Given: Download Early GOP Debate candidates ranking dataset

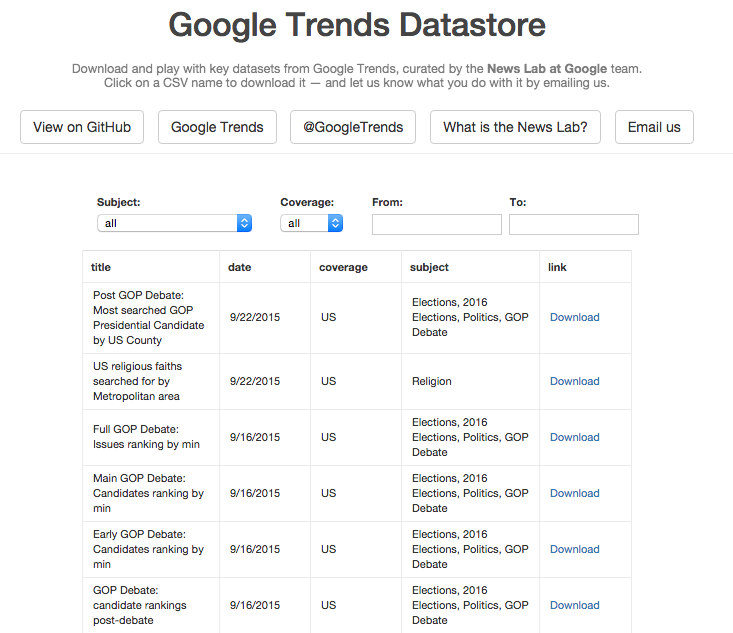Looking at the screenshot, I should (575, 550).
